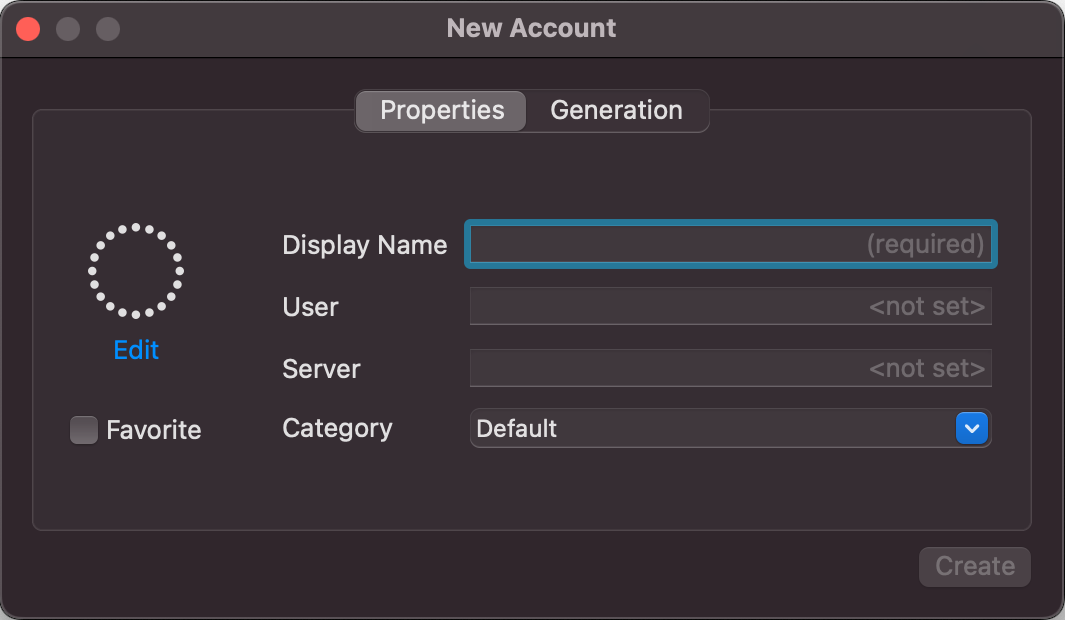Click the Display Name label
The height and width of the screenshot is (620, 1065).
tap(364, 245)
